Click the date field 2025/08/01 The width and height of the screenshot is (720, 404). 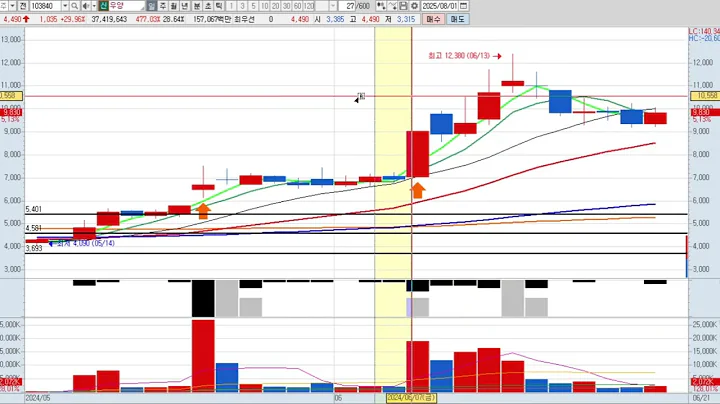pyautogui.click(x=439, y=6)
